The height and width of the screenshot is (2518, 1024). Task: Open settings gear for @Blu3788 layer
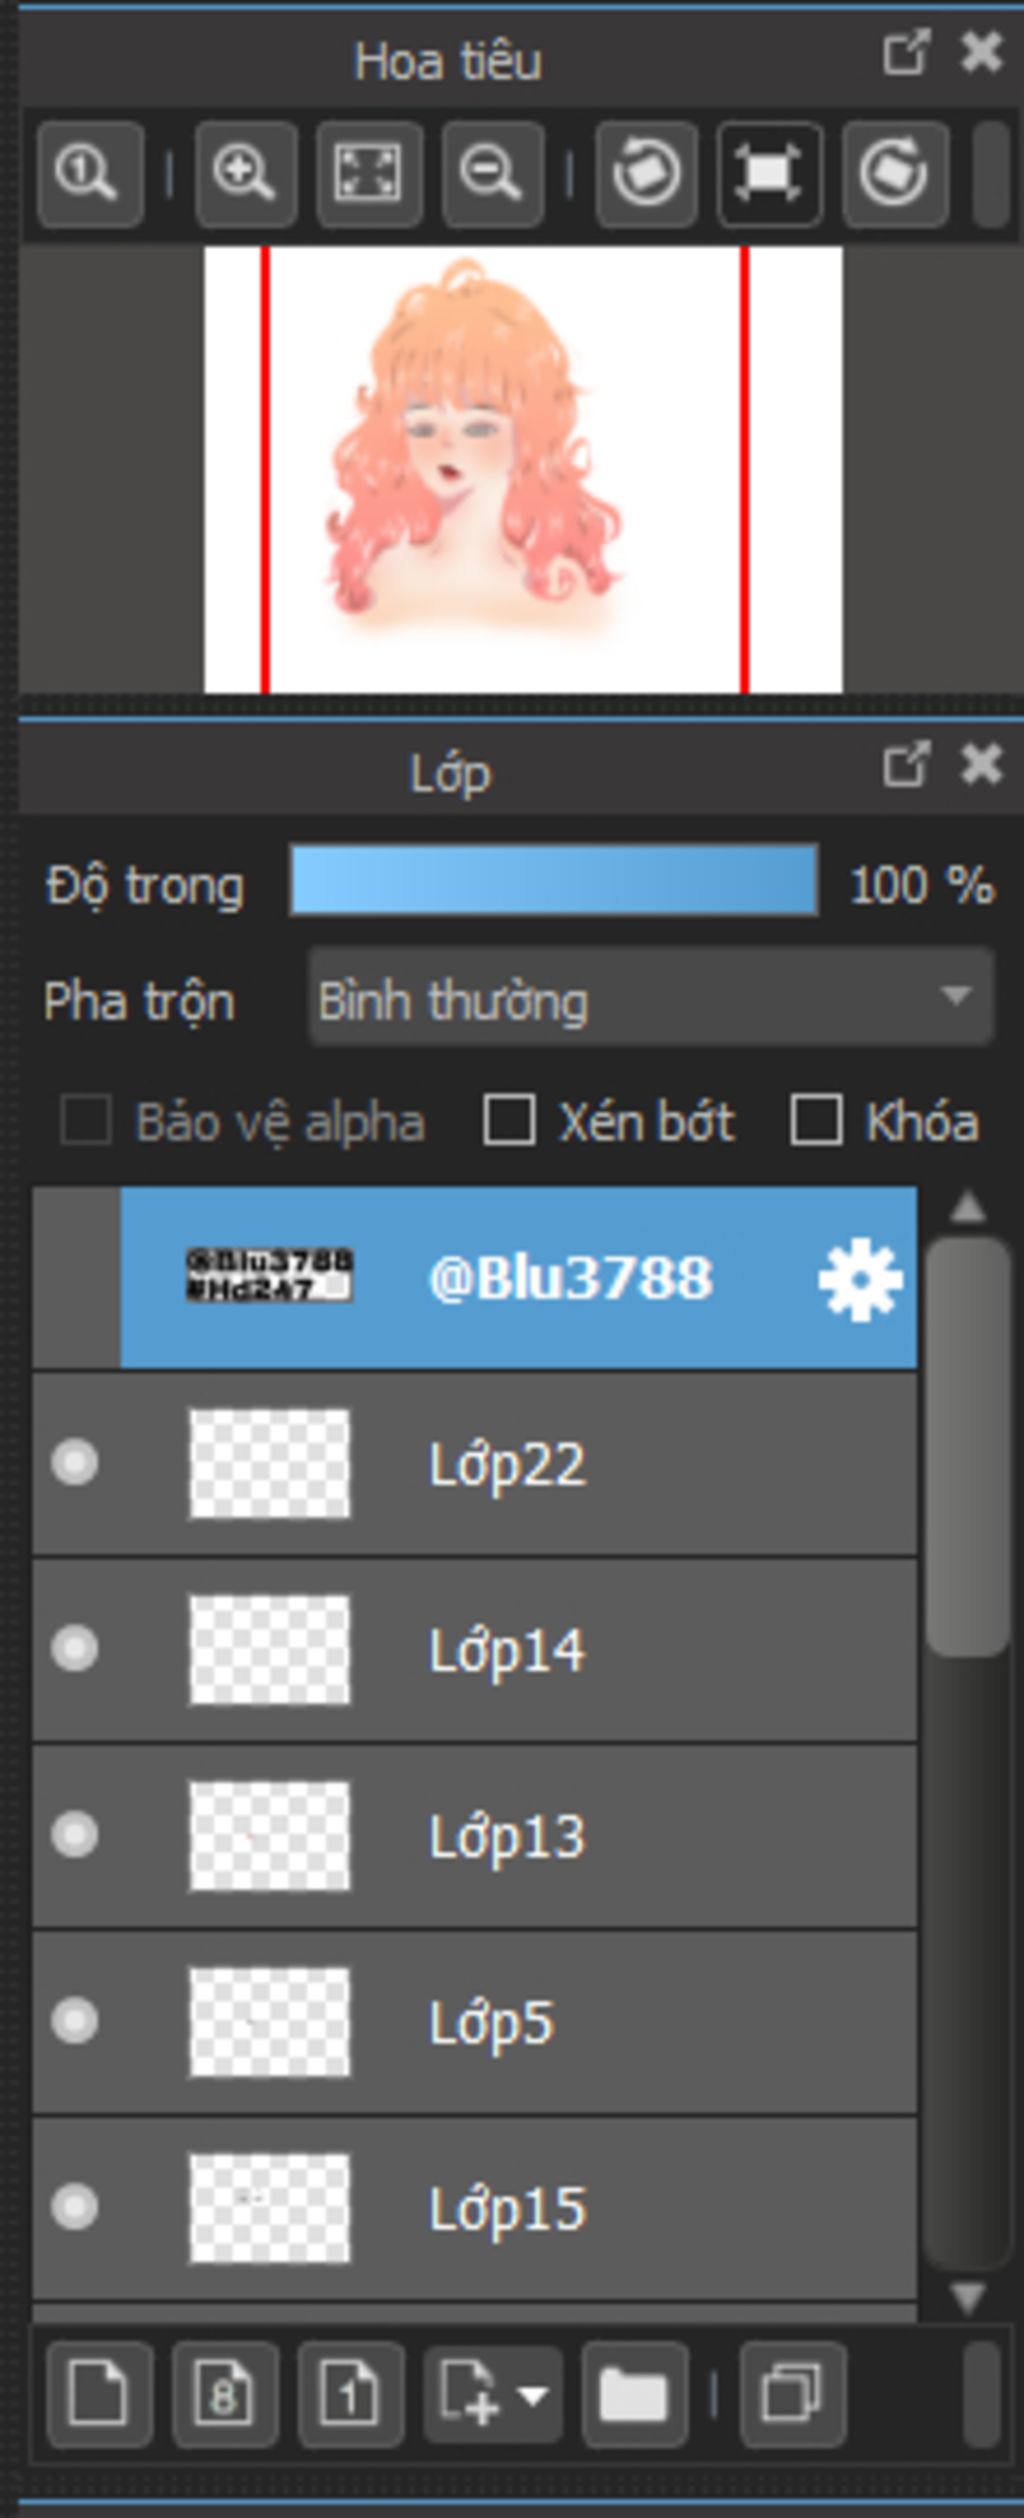[x=860, y=1280]
